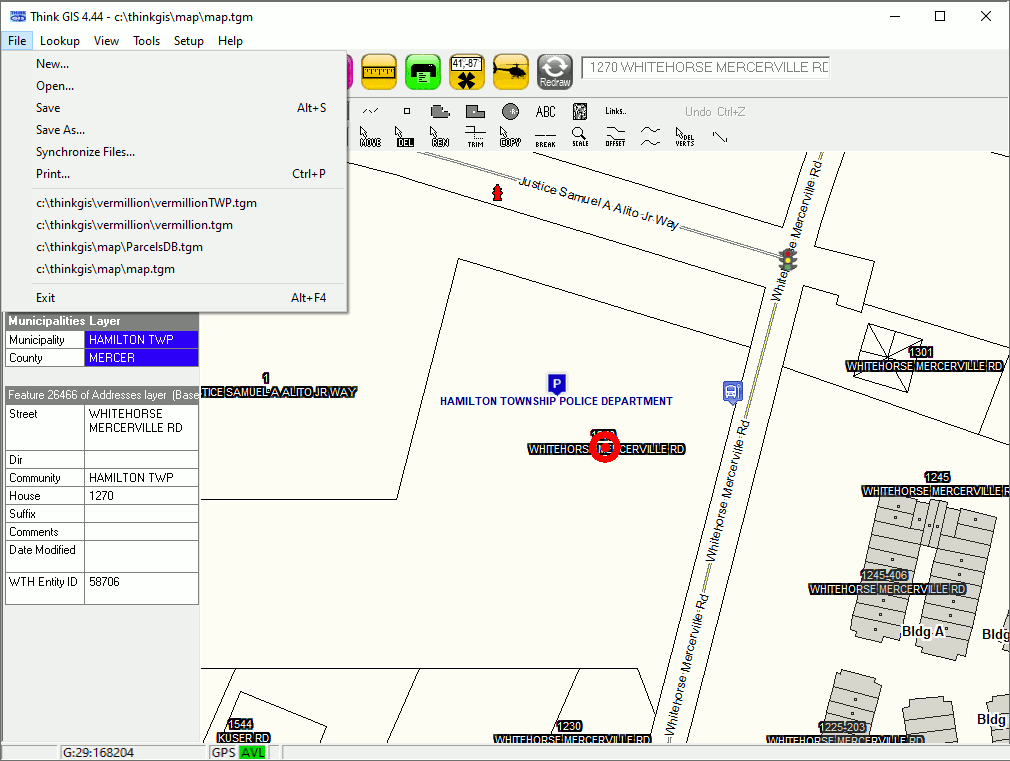This screenshot has height=761, width=1010.
Task: Click the Municipality value HAMILTON TWP
Action: coord(141,340)
